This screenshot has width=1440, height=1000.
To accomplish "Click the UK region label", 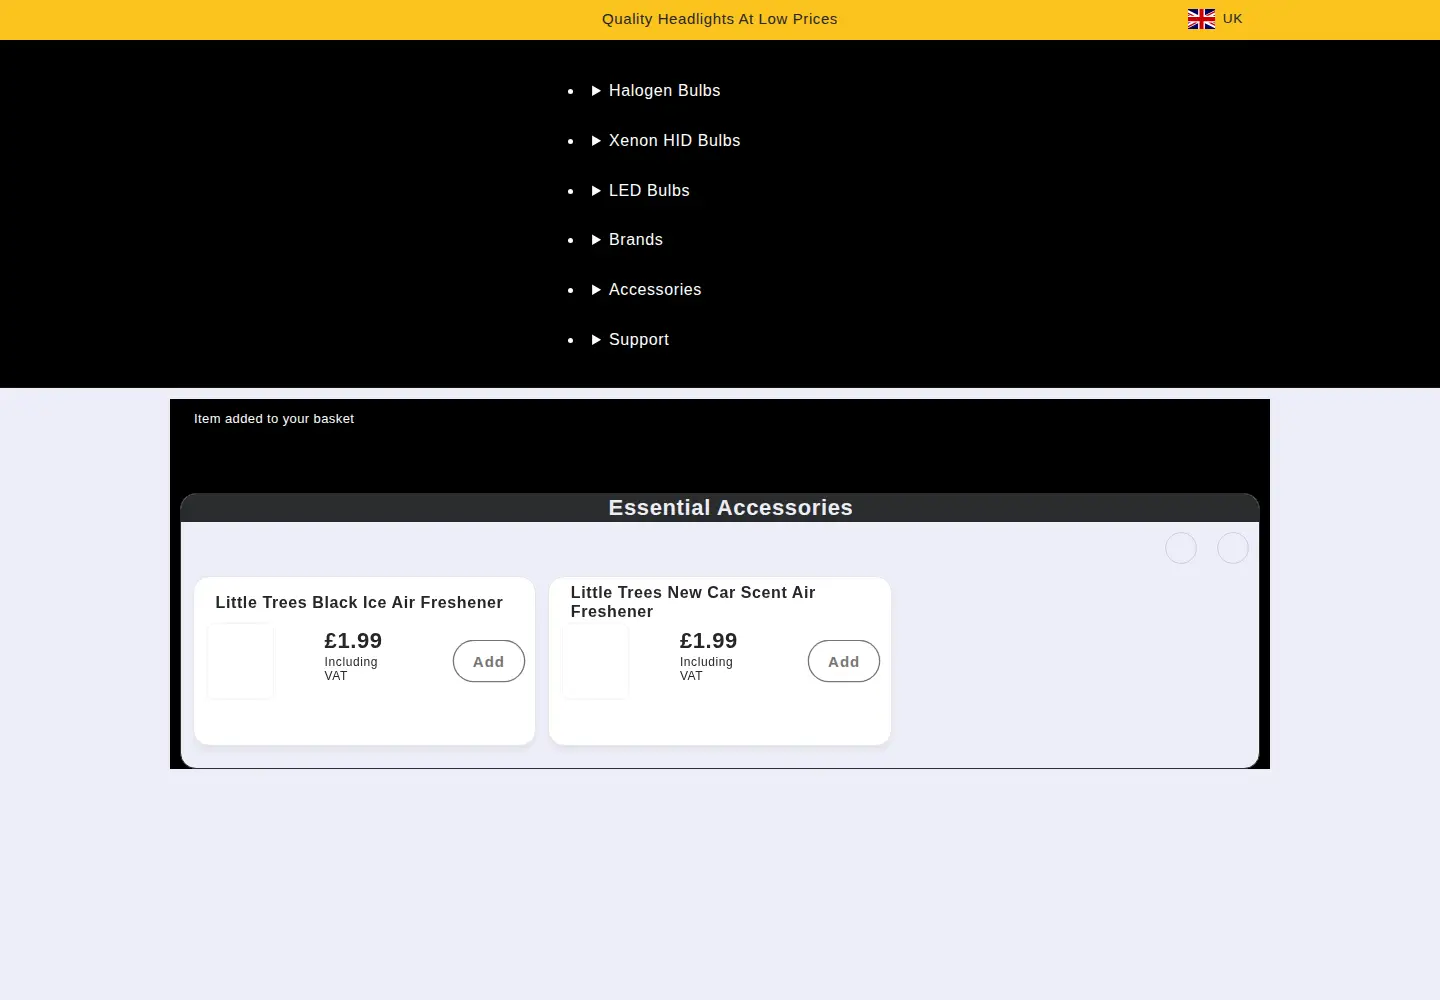I will click(1233, 19).
